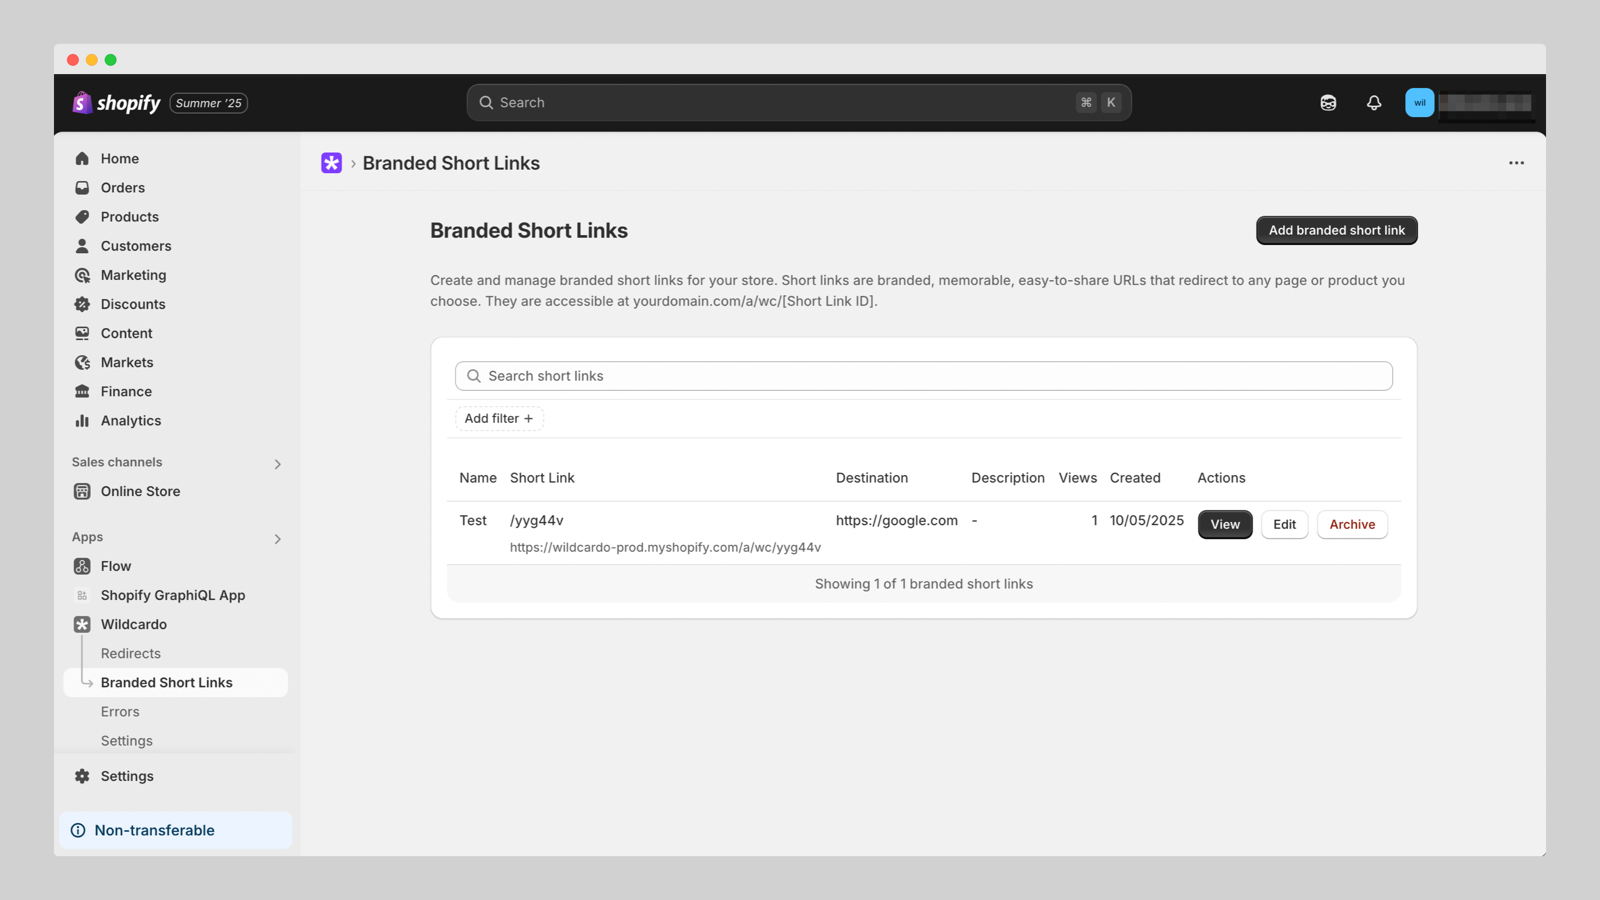This screenshot has width=1600, height=900.
Task: Expand the Apps section chevron
Action: (277, 539)
